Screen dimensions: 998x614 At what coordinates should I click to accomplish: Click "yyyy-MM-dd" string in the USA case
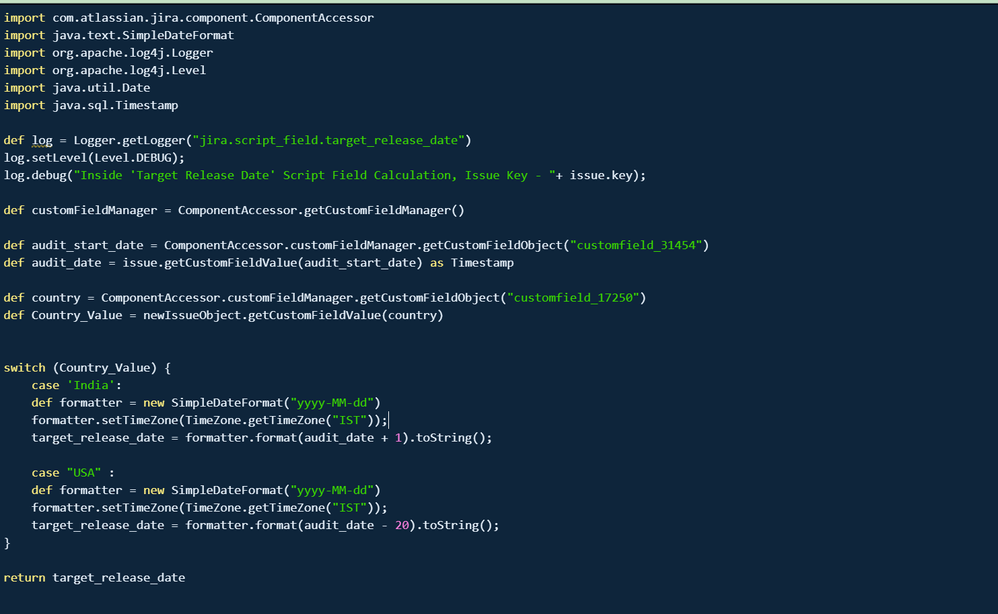tap(332, 490)
